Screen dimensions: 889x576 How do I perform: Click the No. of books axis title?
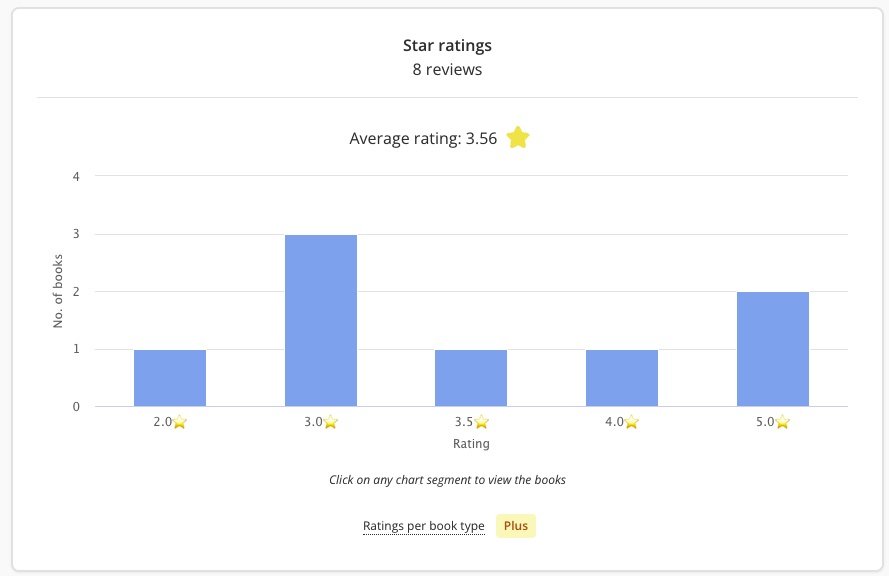coord(58,291)
